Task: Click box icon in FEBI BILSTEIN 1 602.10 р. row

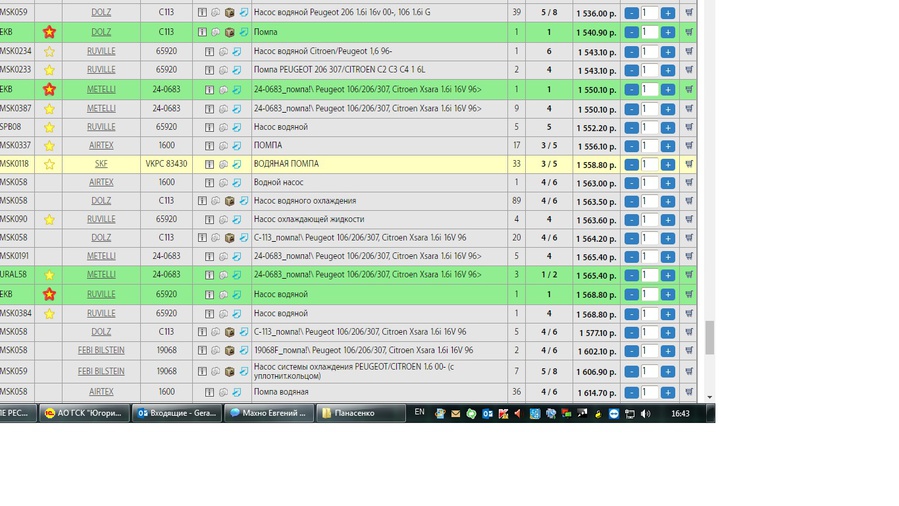Action: tap(229, 351)
